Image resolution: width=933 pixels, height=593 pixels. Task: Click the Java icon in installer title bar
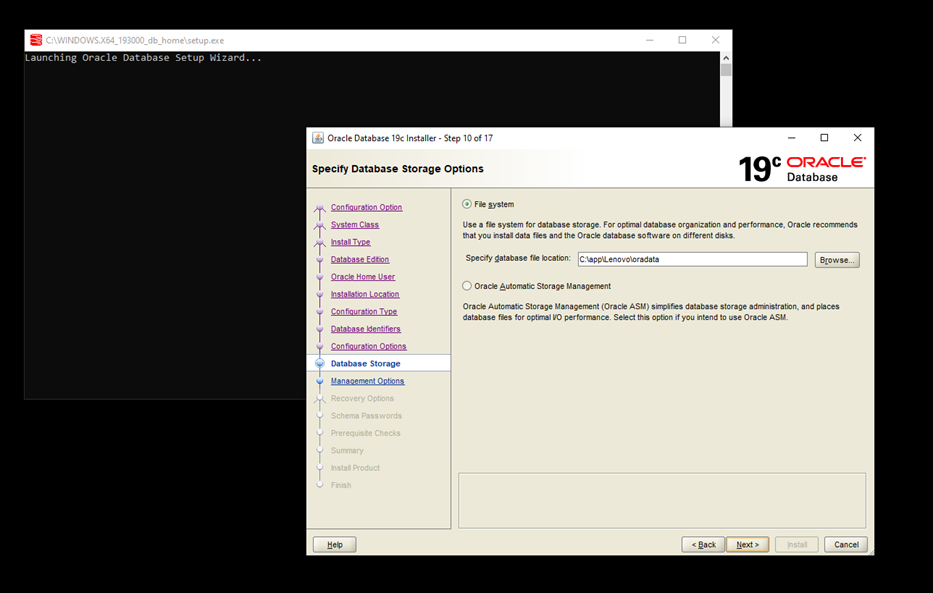(318, 138)
